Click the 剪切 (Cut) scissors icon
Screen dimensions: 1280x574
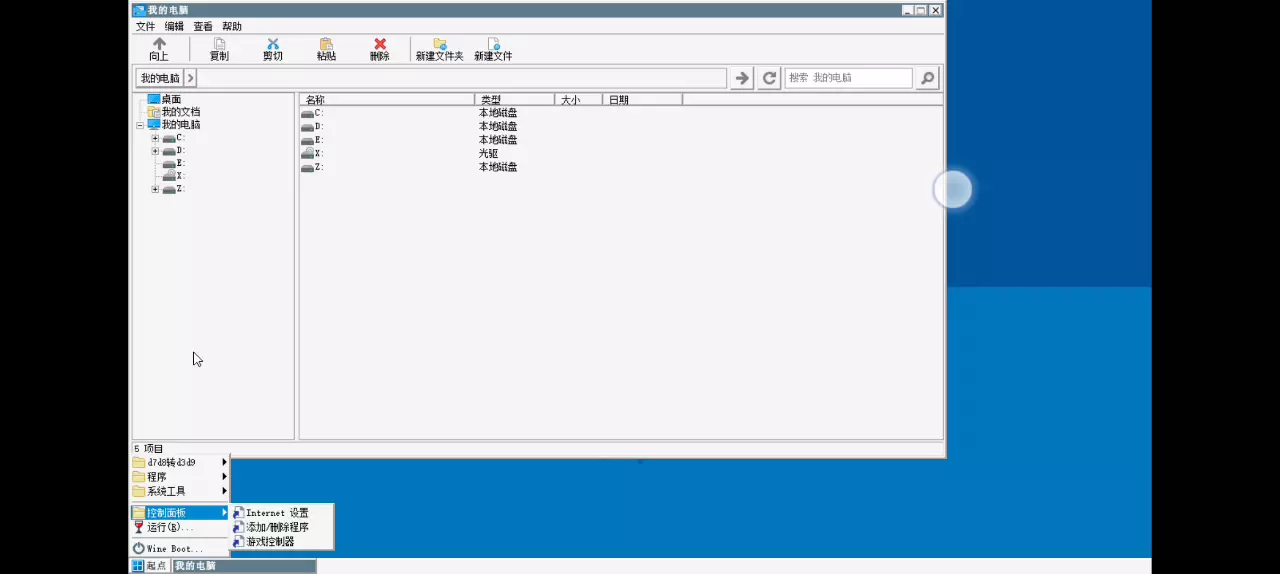pyautogui.click(x=273, y=45)
